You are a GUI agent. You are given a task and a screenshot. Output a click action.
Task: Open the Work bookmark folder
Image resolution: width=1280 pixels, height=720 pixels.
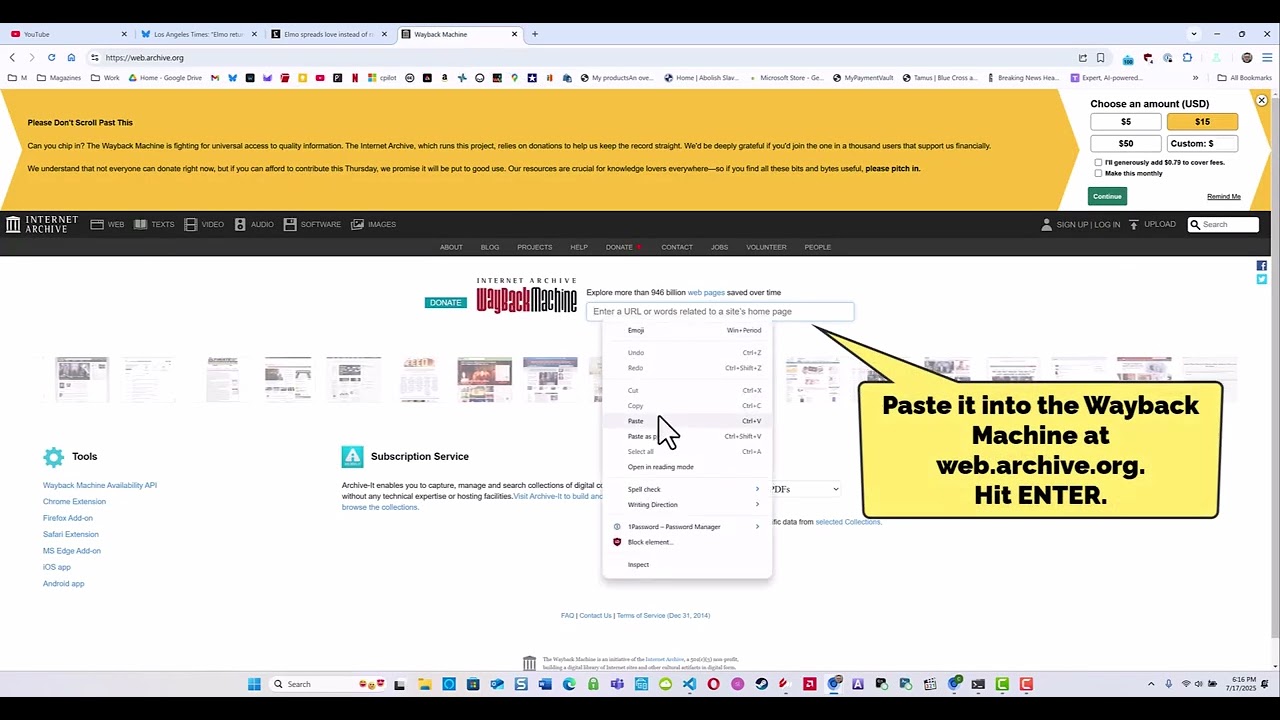[x=105, y=77]
